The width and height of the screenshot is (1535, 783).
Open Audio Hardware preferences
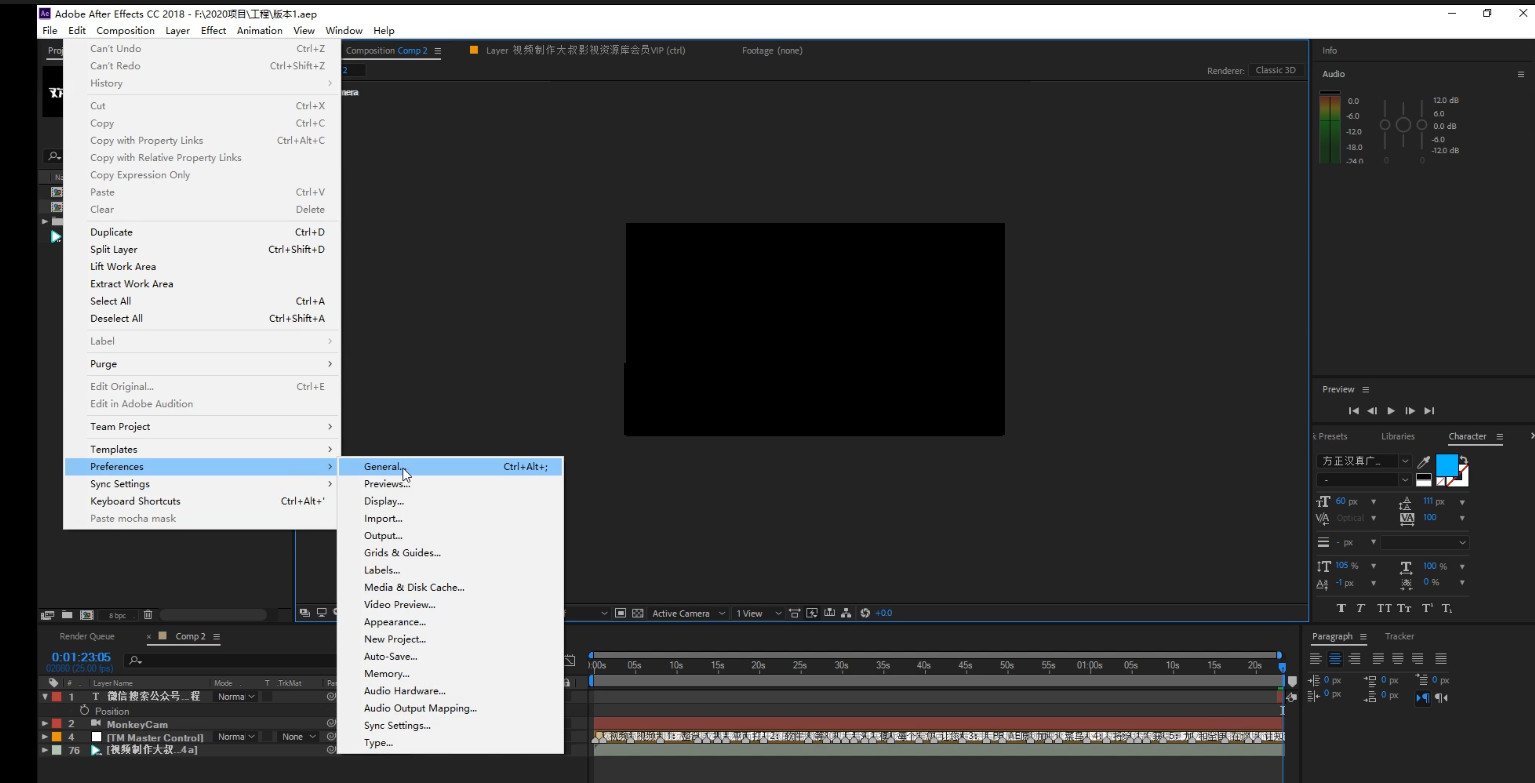(x=450, y=691)
